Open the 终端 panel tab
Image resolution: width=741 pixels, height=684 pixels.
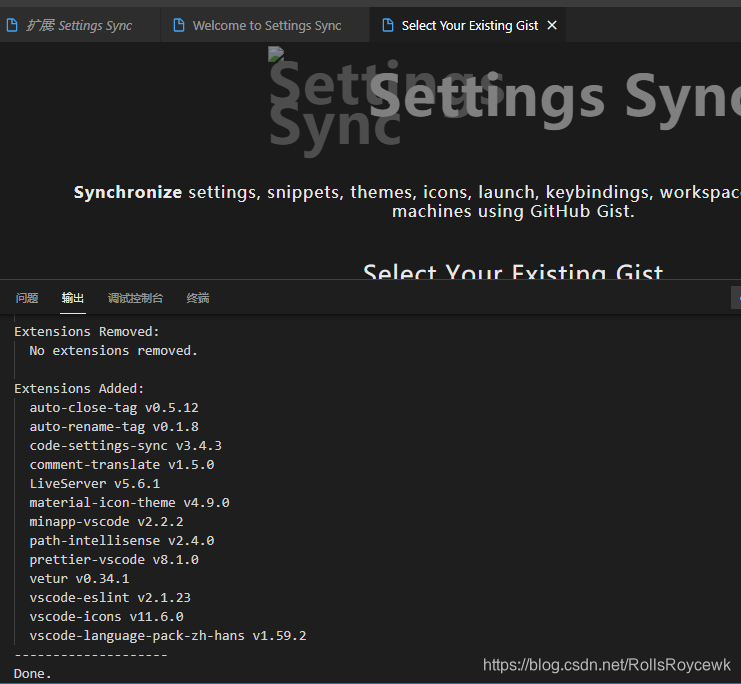point(198,298)
